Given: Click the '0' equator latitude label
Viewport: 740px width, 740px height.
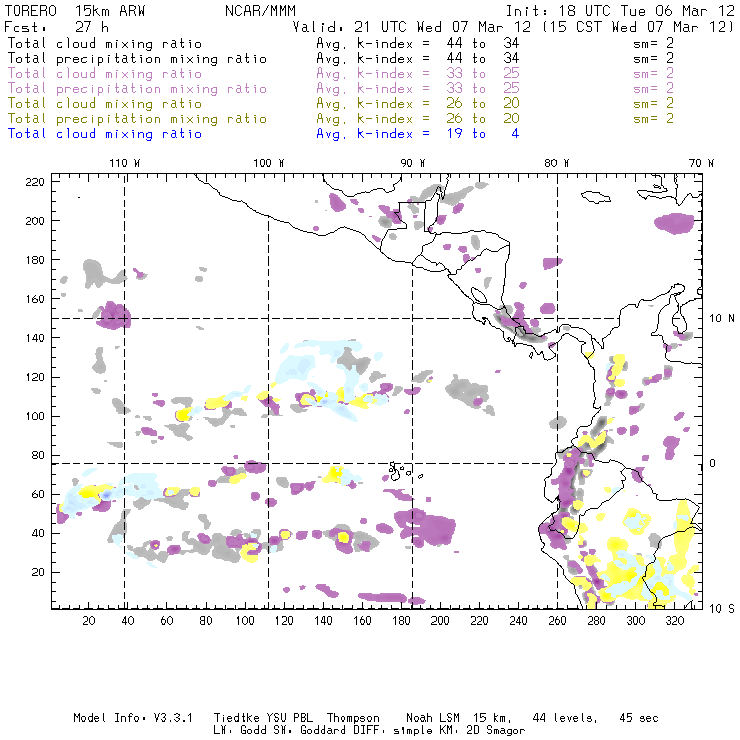Looking at the screenshot, I should tap(713, 463).
